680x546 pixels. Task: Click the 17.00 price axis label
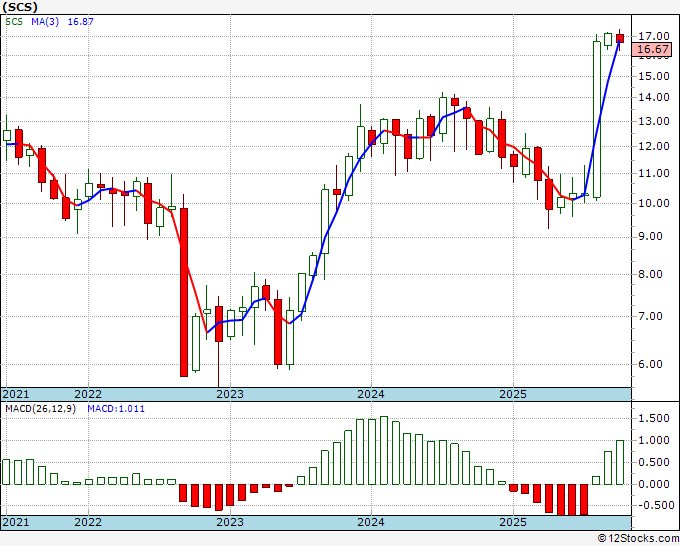(654, 36)
